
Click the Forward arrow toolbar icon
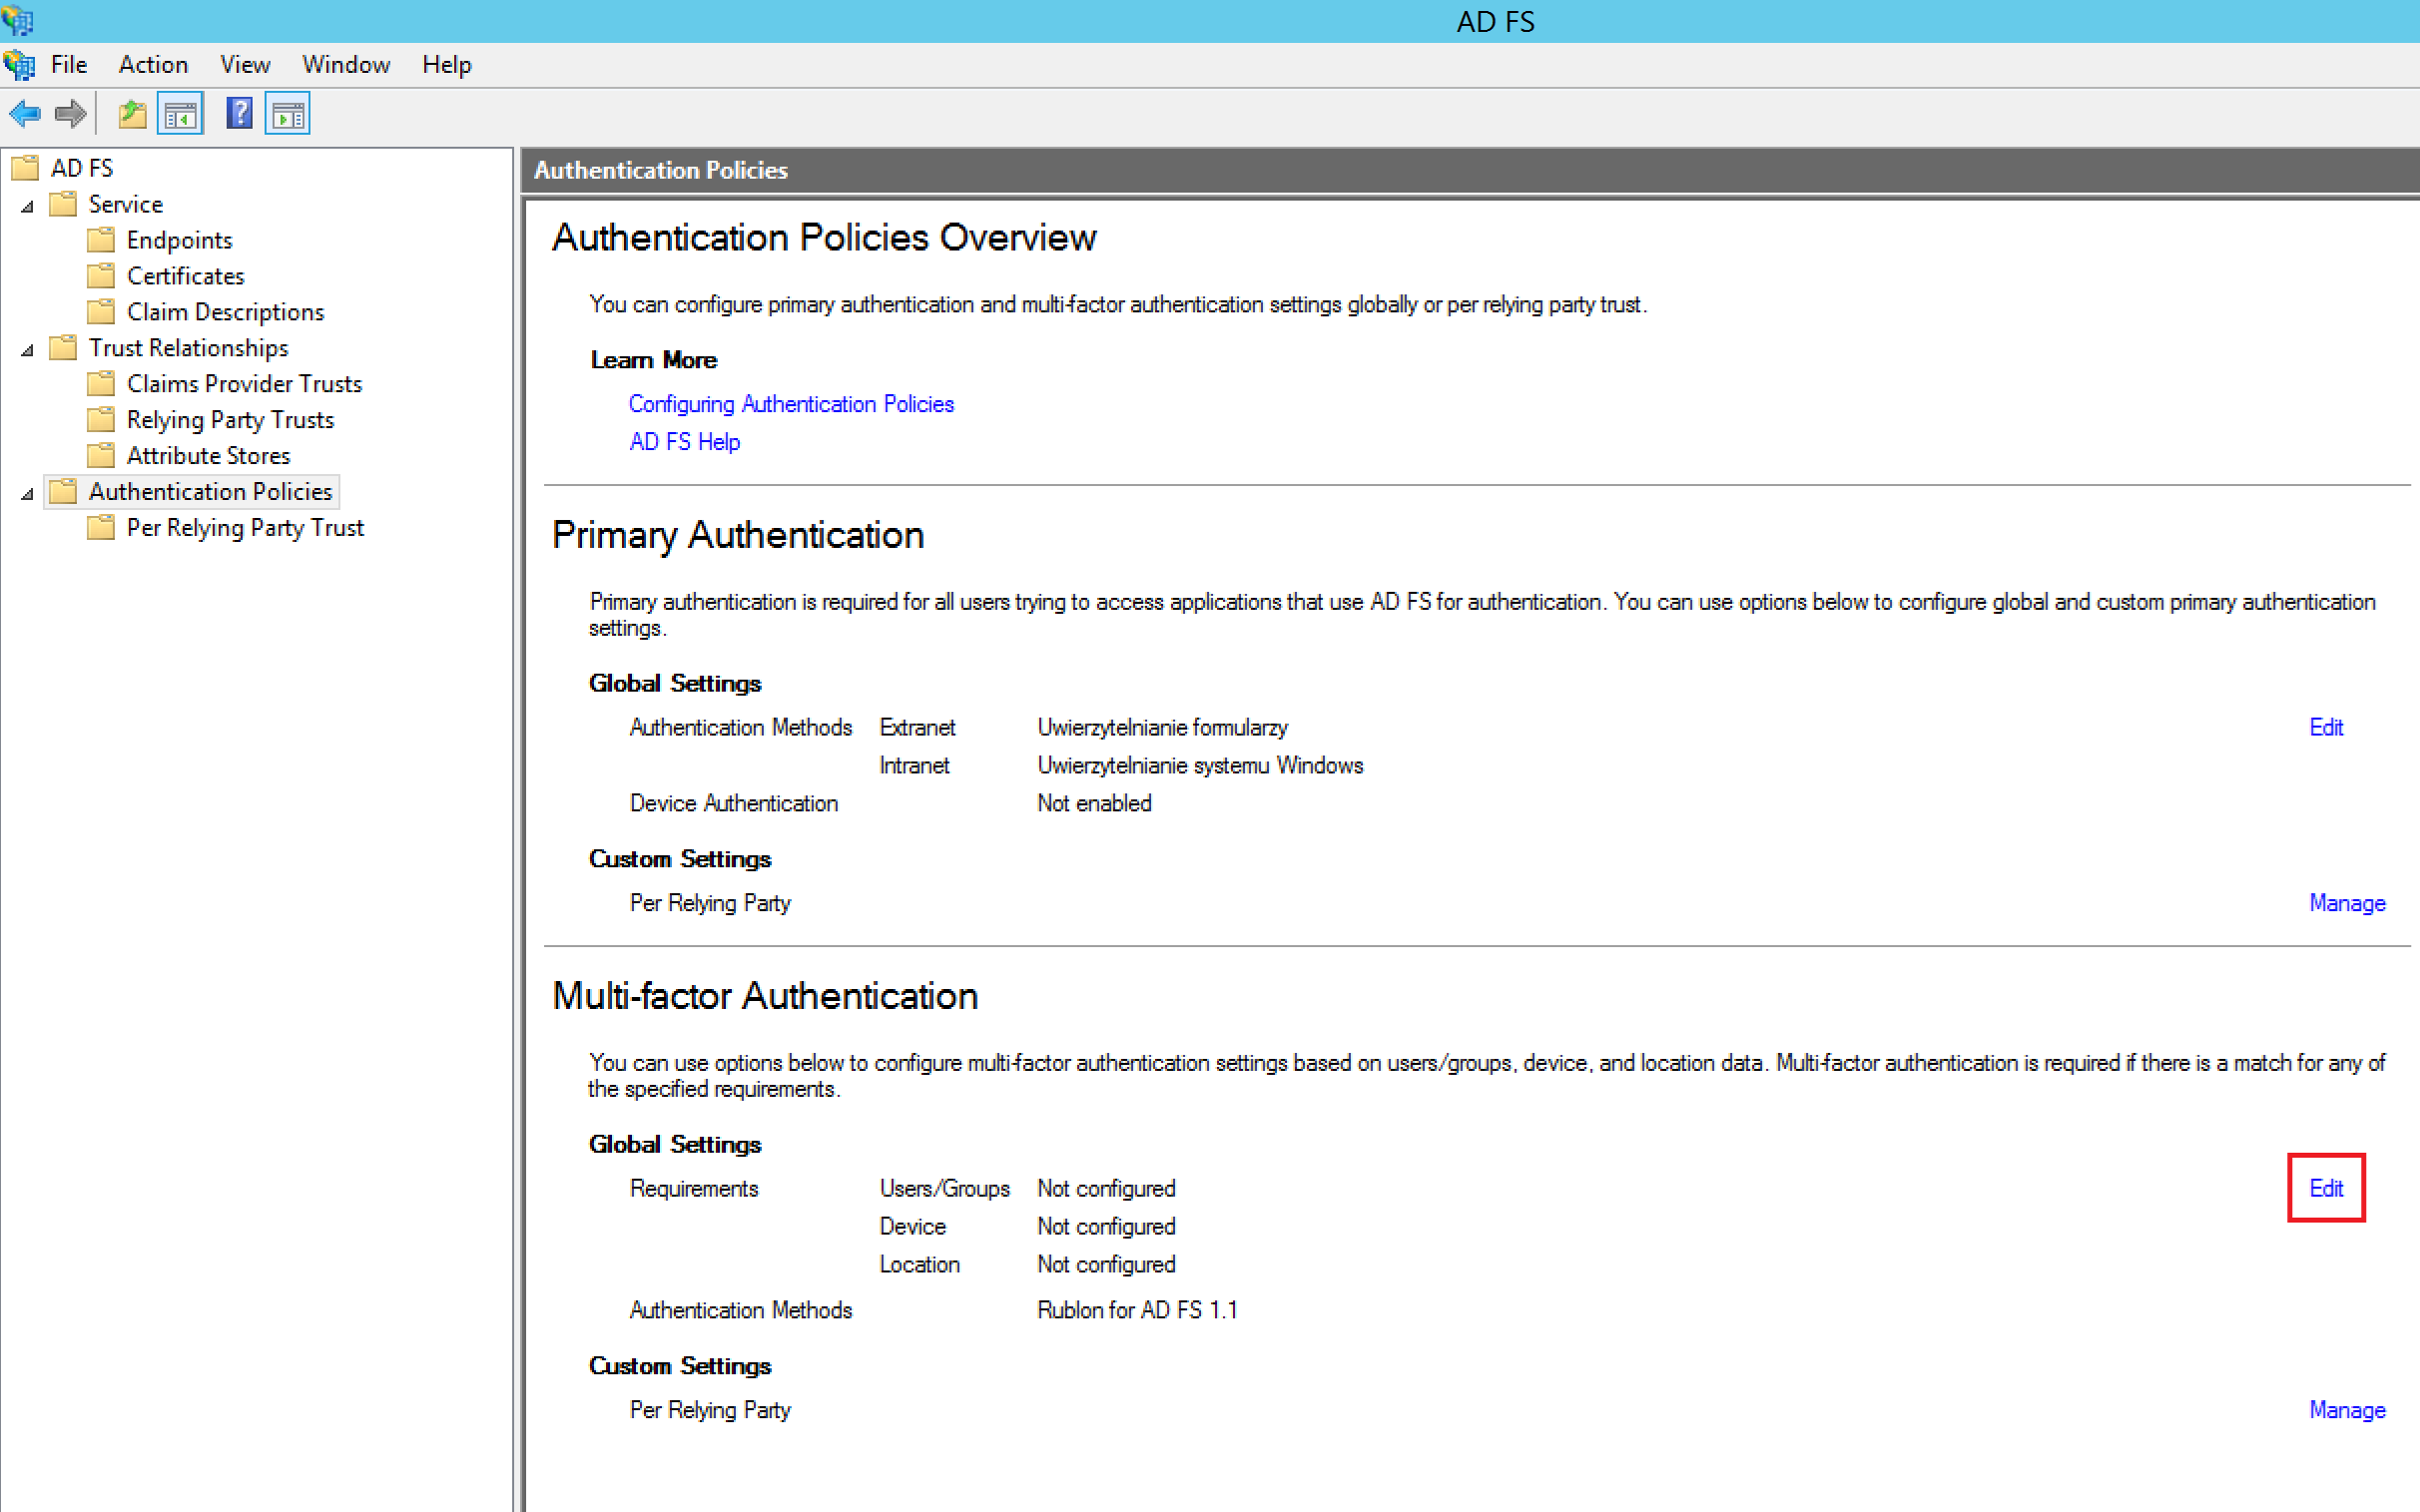[x=70, y=114]
